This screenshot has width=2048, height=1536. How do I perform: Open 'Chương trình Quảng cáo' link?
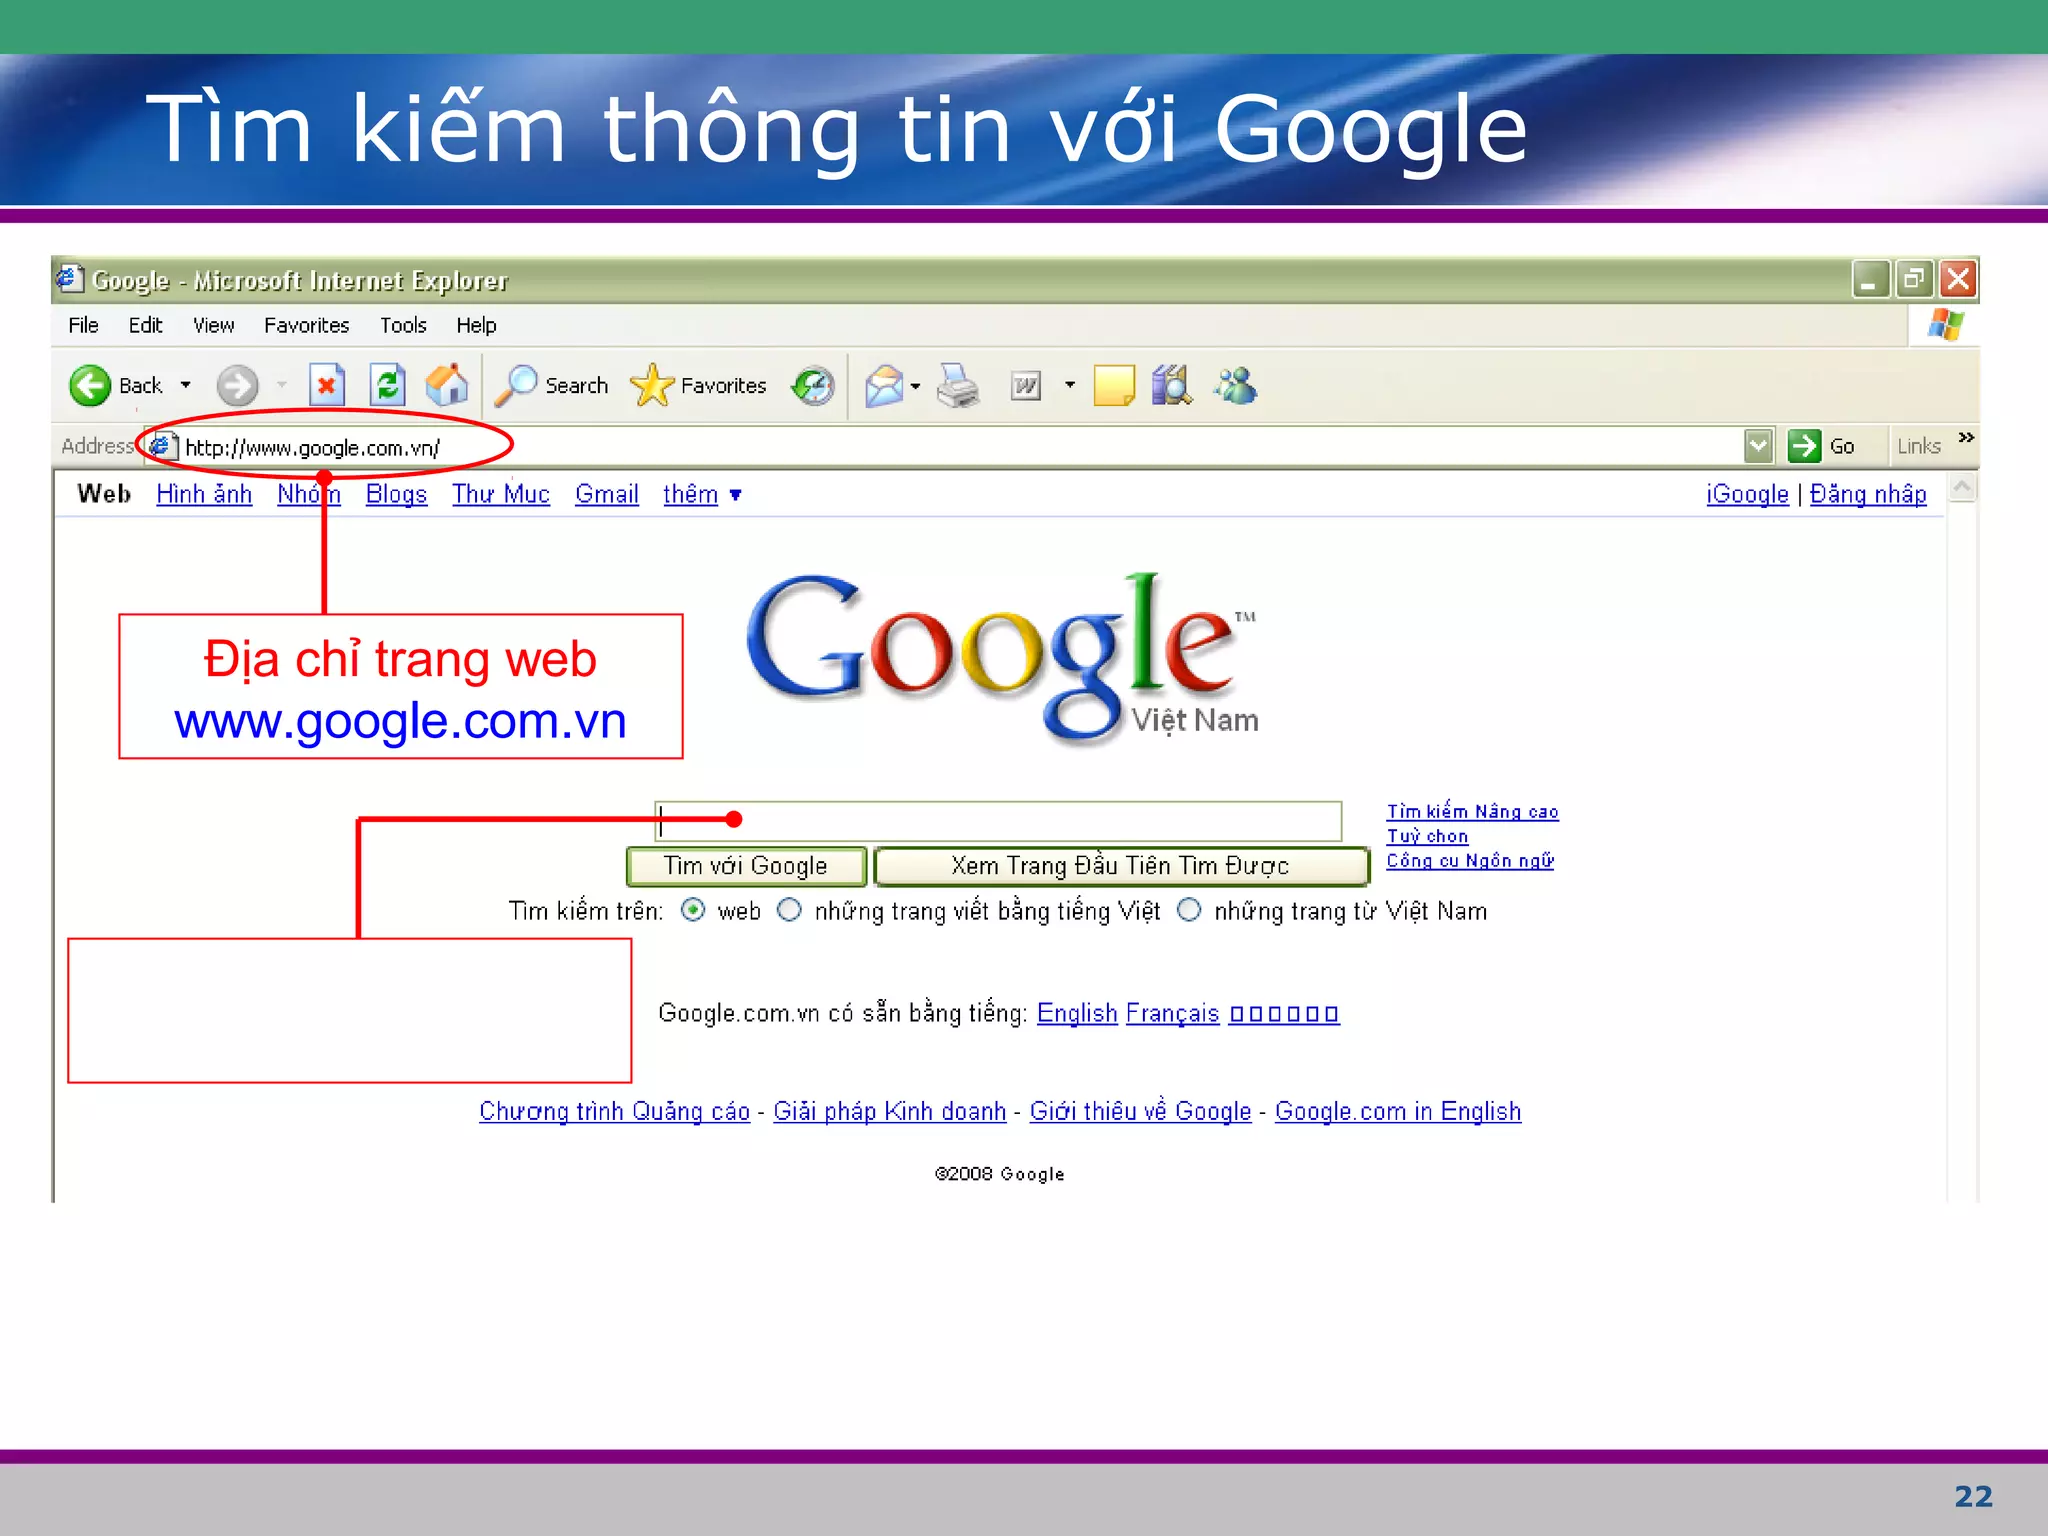[x=614, y=1111]
